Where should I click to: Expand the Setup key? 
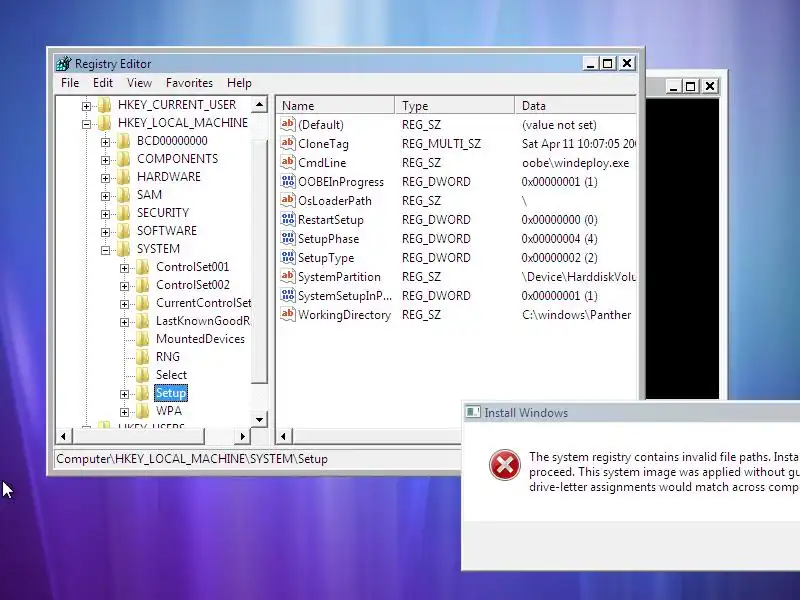[124, 394]
